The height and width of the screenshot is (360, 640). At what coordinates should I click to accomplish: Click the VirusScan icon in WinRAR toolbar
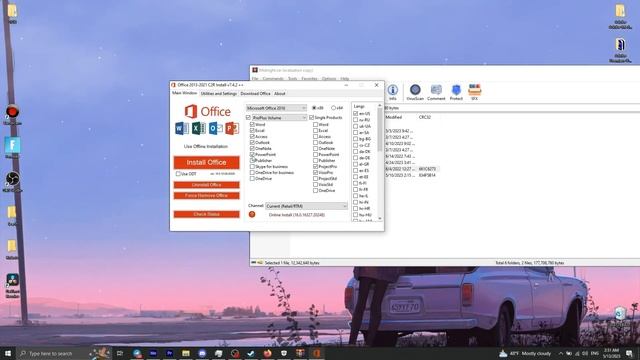pos(415,90)
